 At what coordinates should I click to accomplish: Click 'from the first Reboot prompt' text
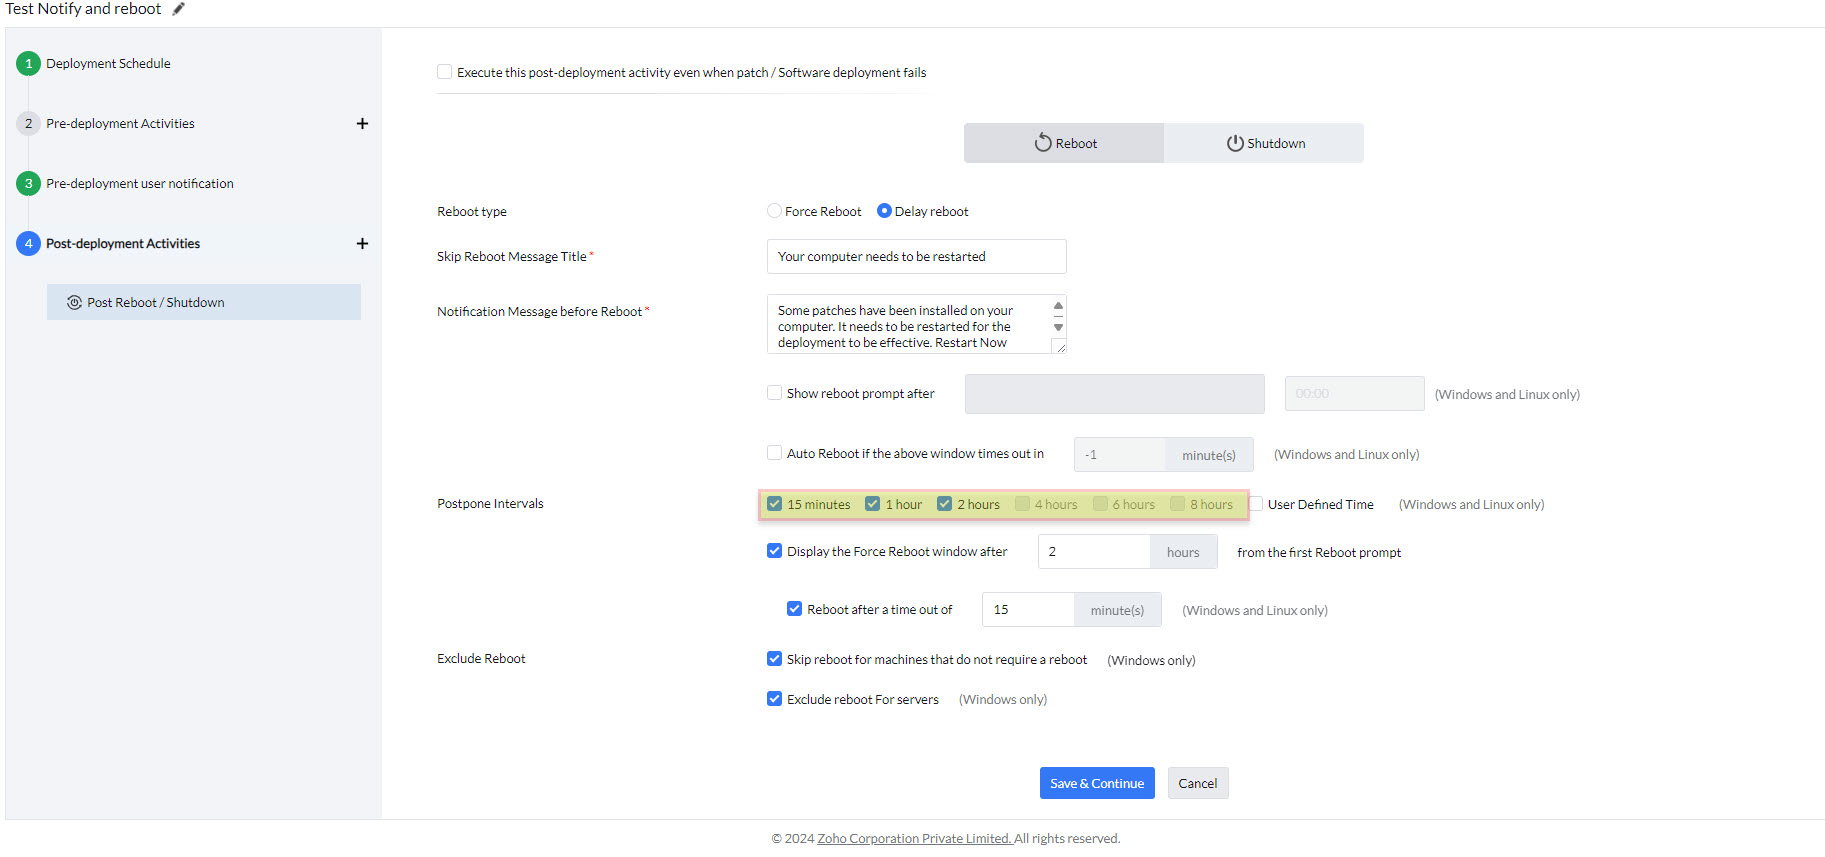1319,553
